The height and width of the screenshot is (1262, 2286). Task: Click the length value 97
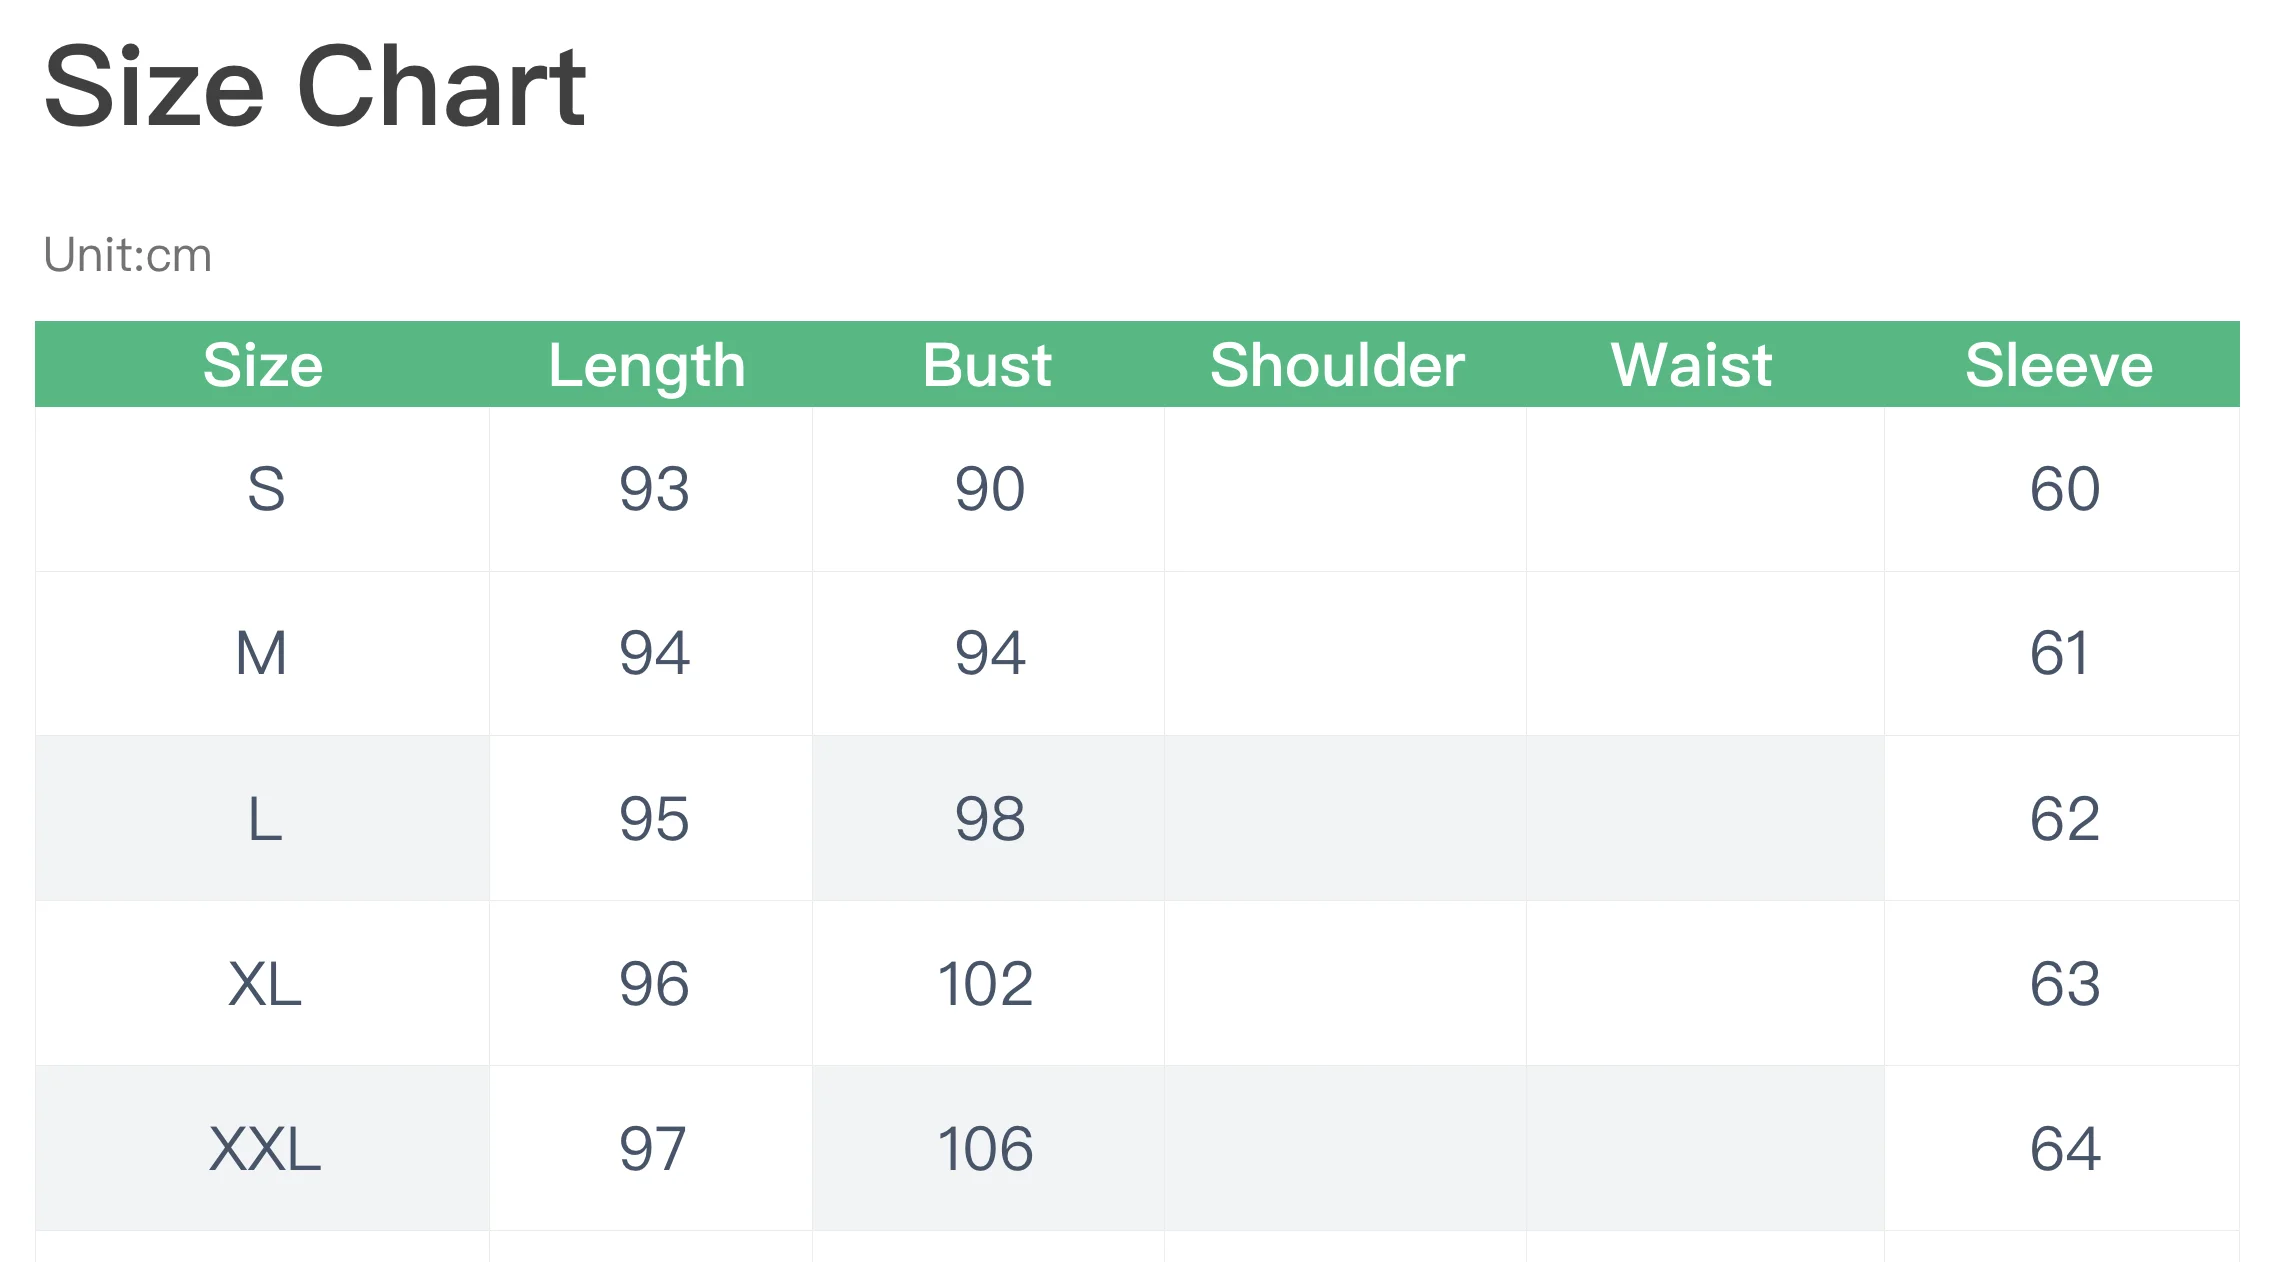click(653, 1148)
